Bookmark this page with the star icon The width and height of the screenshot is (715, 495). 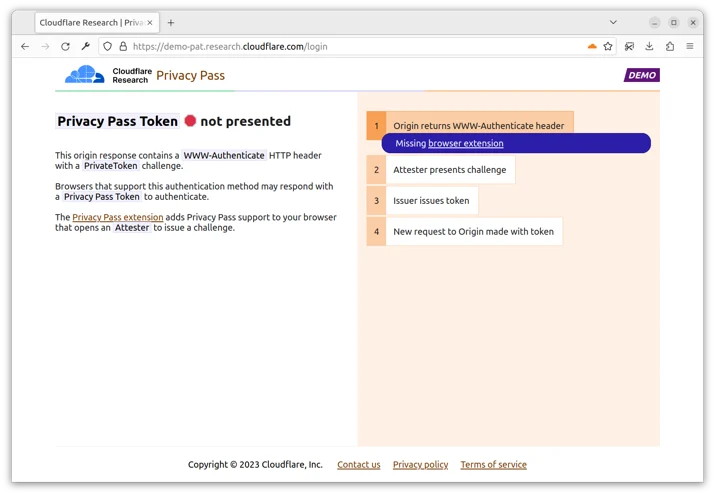[x=608, y=46]
